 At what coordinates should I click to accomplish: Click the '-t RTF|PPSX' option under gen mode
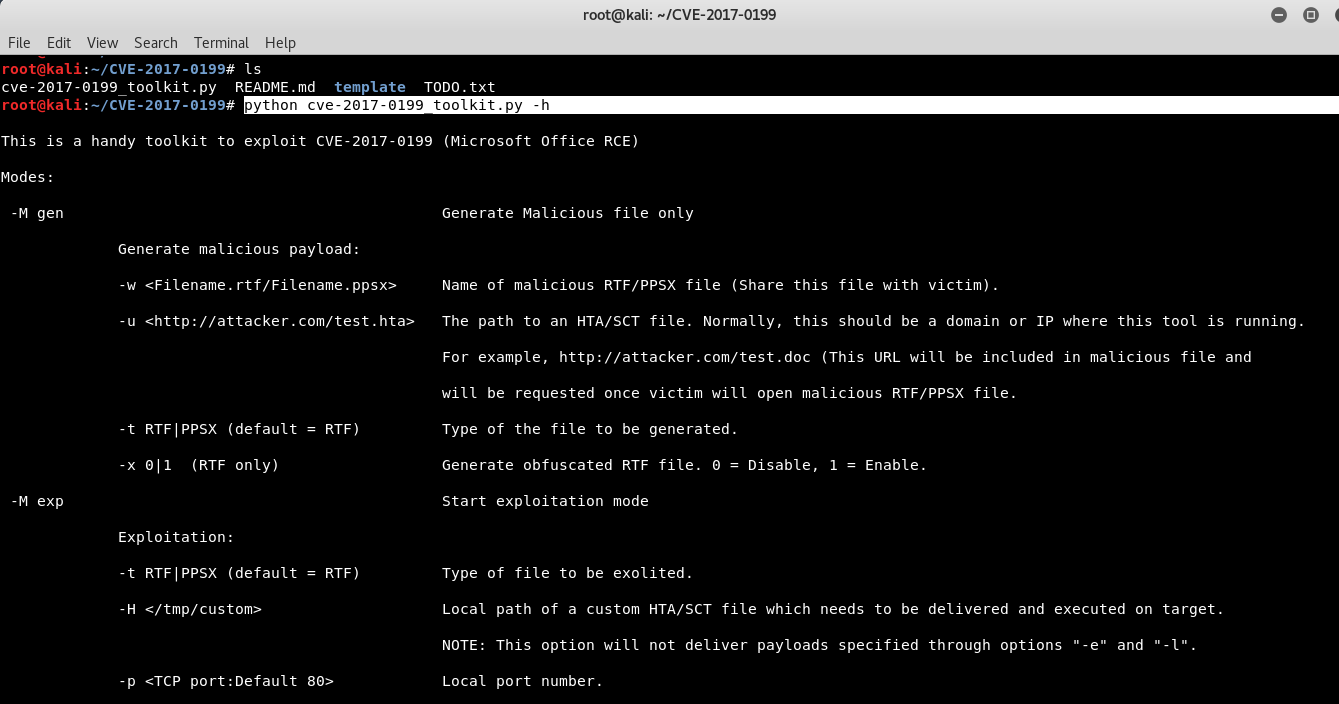(239, 429)
